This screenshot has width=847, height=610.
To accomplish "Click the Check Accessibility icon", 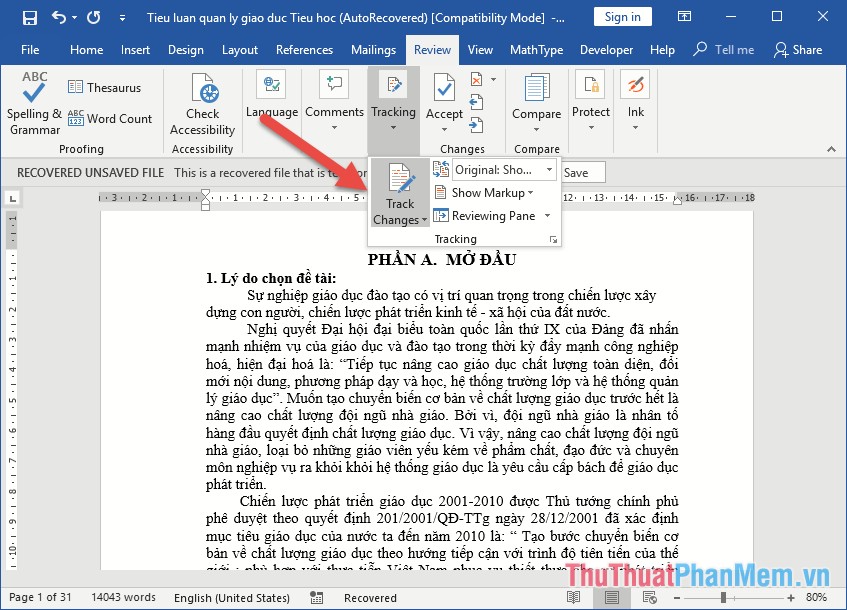I will pyautogui.click(x=203, y=93).
